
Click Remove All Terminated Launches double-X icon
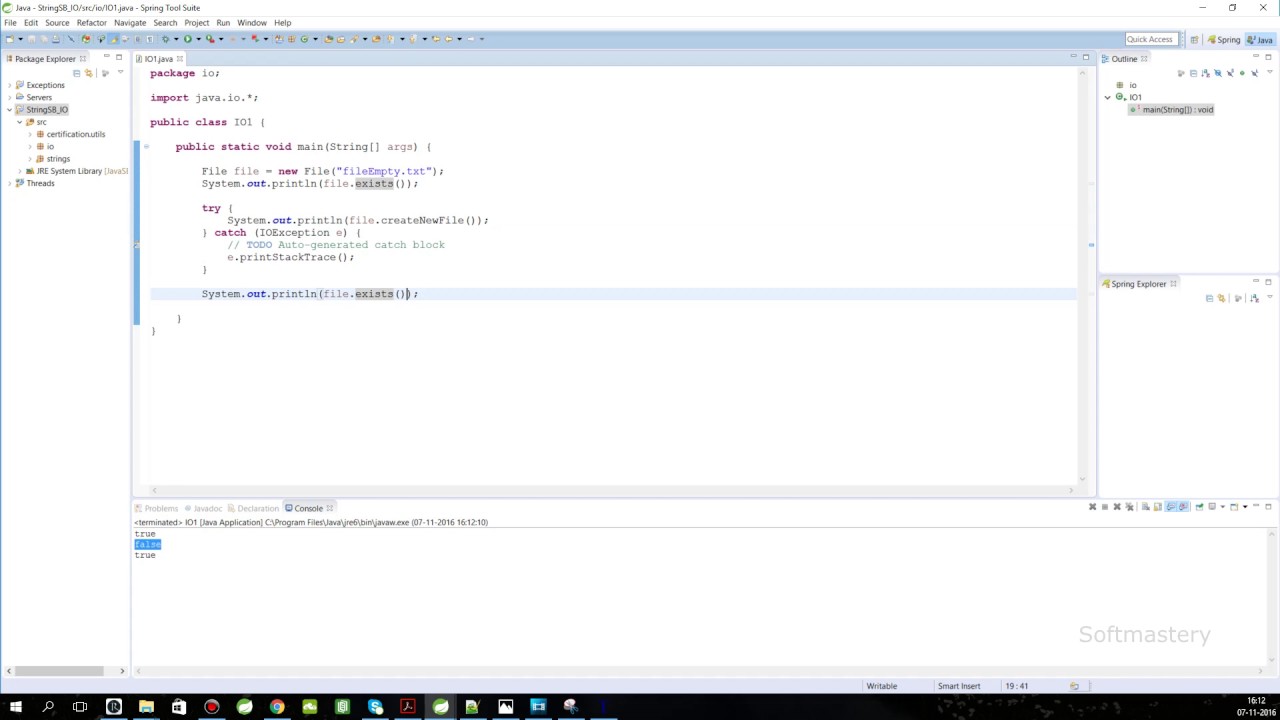(1129, 507)
